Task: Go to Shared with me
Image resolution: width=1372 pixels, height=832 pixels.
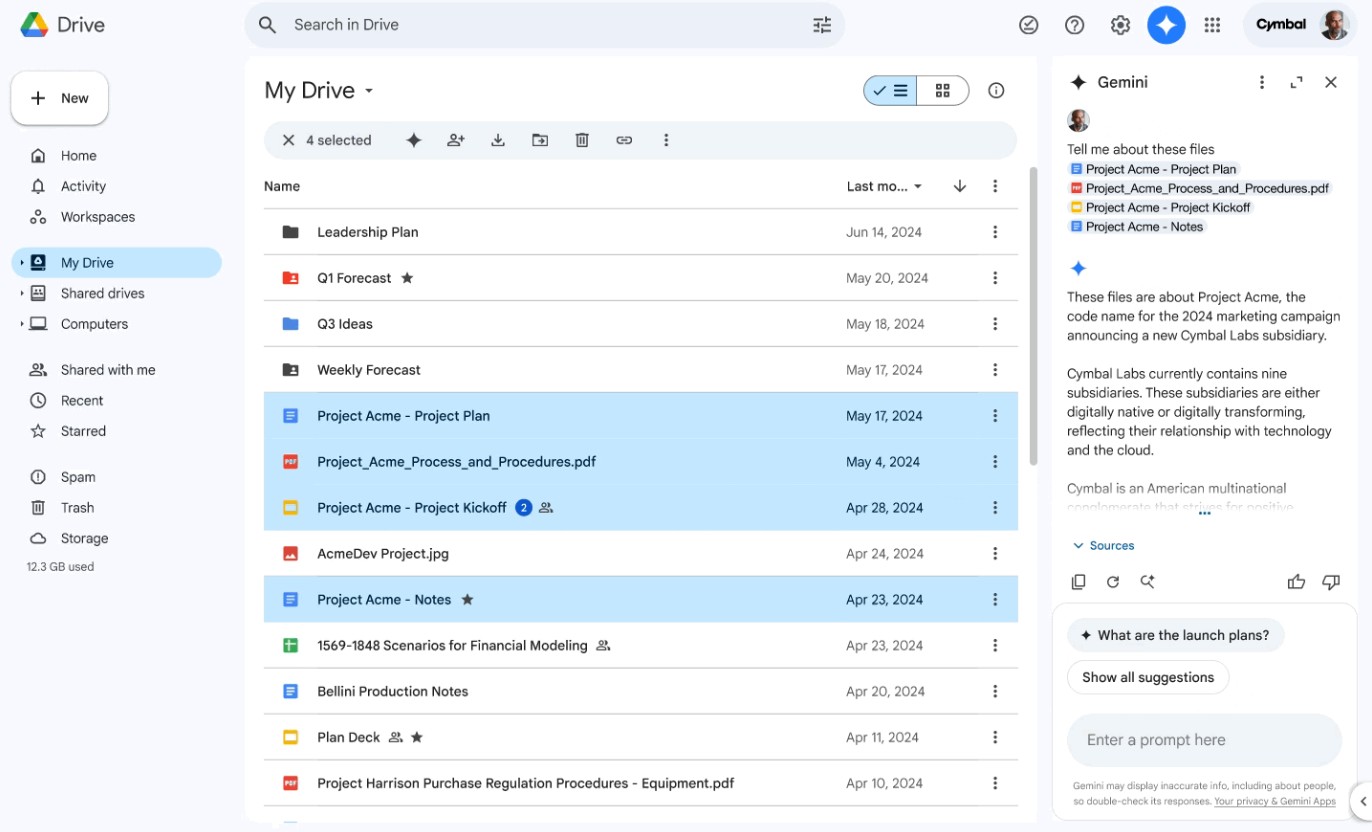Action: (107, 370)
